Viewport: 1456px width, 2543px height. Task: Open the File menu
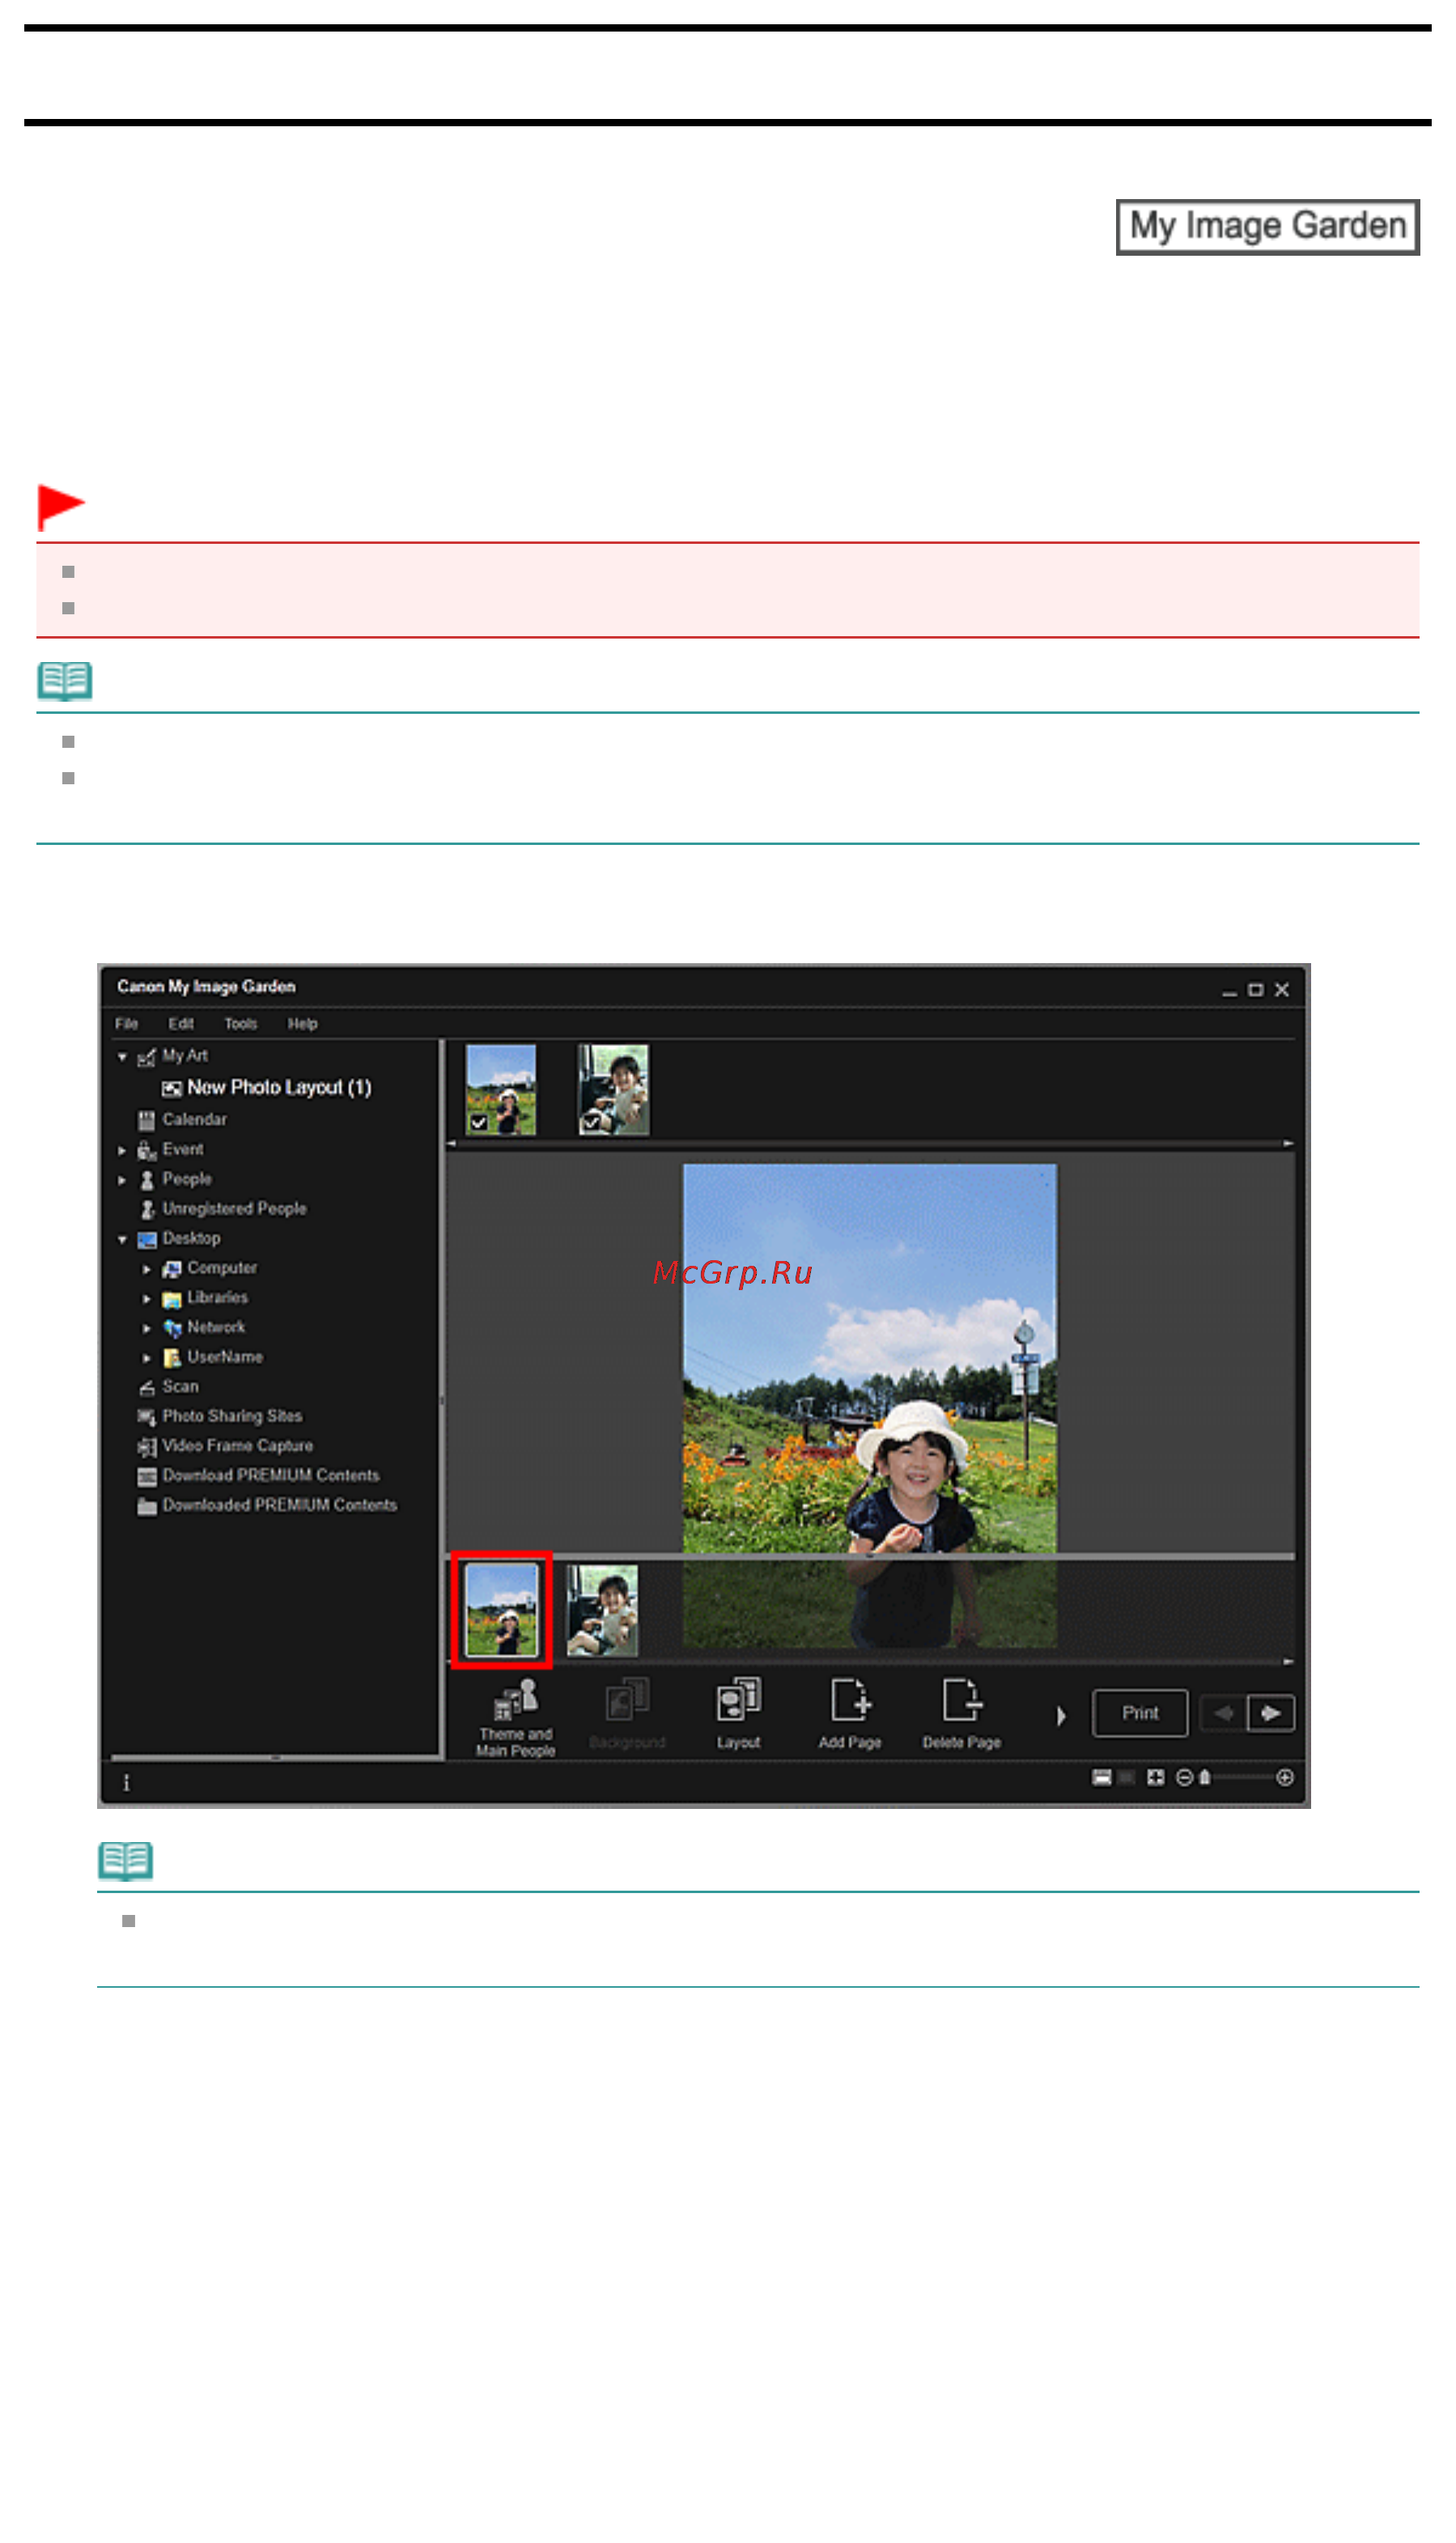tap(126, 1023)
